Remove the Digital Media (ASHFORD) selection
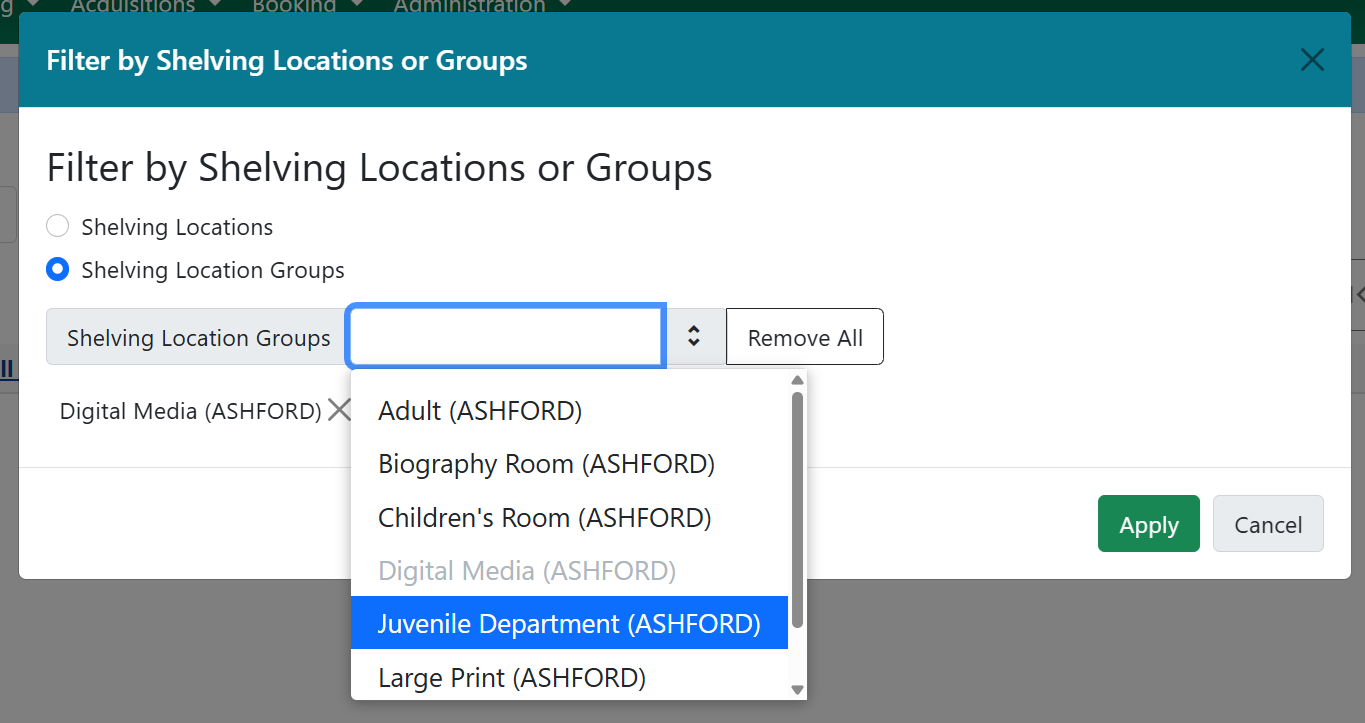Screen dimensions: 1365x723 click(340, 410)
